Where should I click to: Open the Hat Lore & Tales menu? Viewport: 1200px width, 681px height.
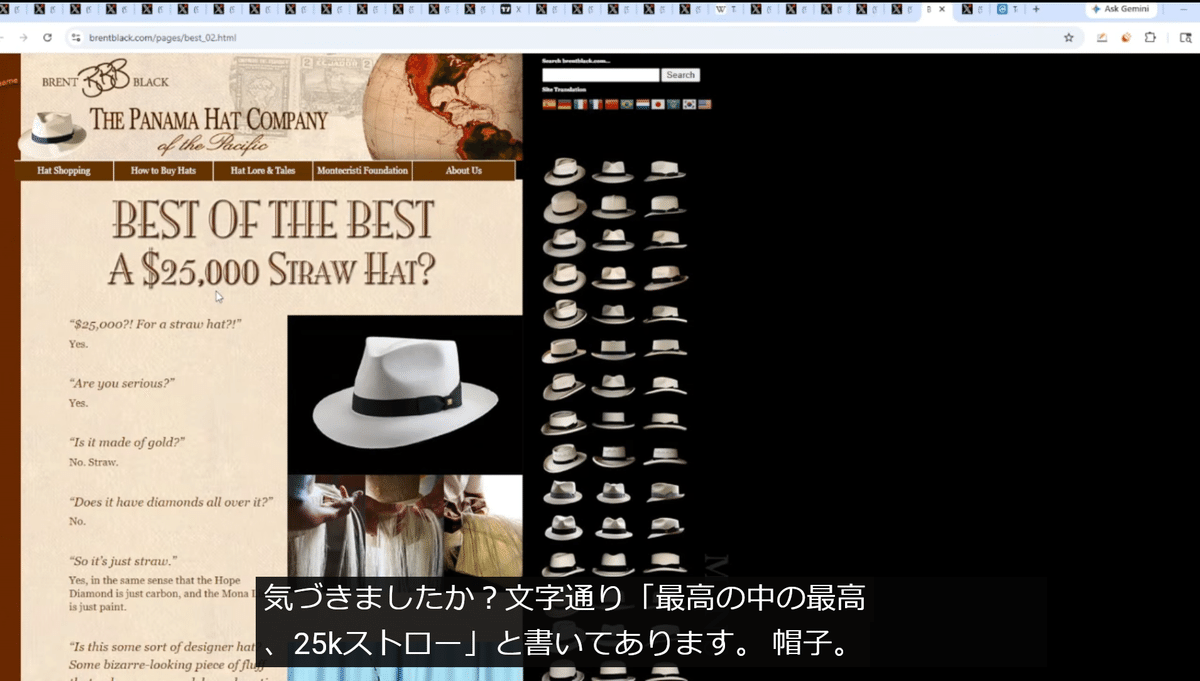point(263,171)
